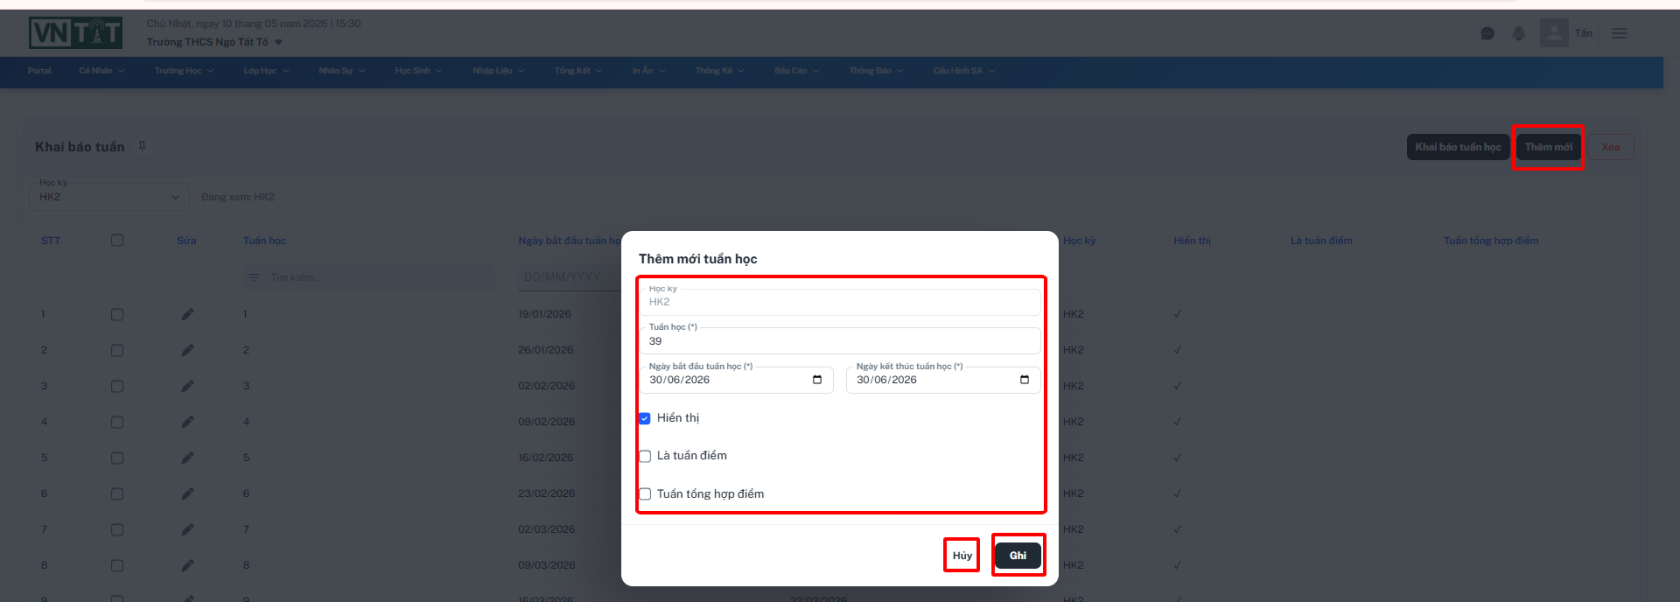Open the Portal menu item
This screenshot has height=602, width=1680.
click(39, 71)
